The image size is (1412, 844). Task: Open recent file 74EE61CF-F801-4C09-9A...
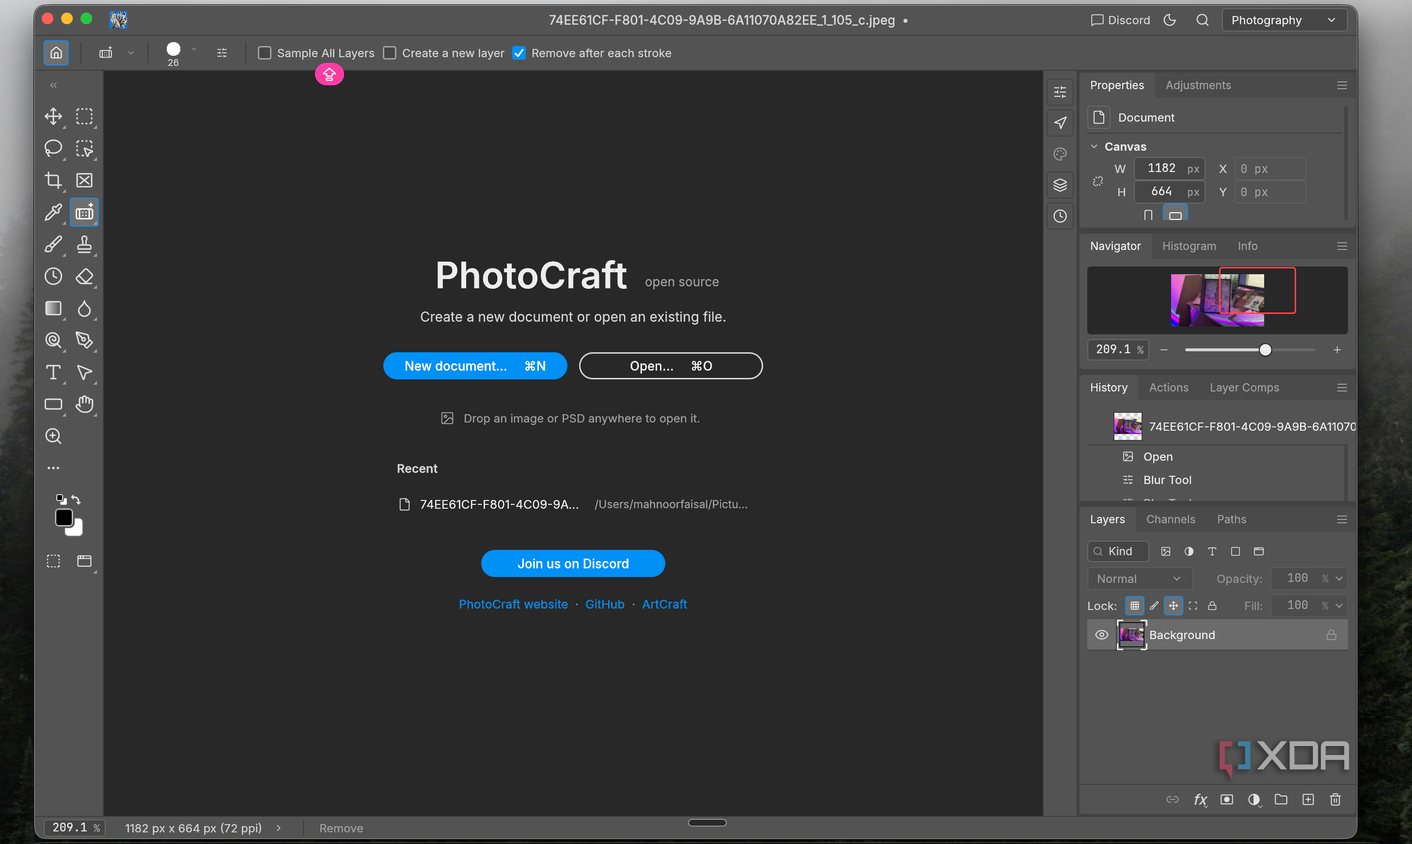(573, 505)
